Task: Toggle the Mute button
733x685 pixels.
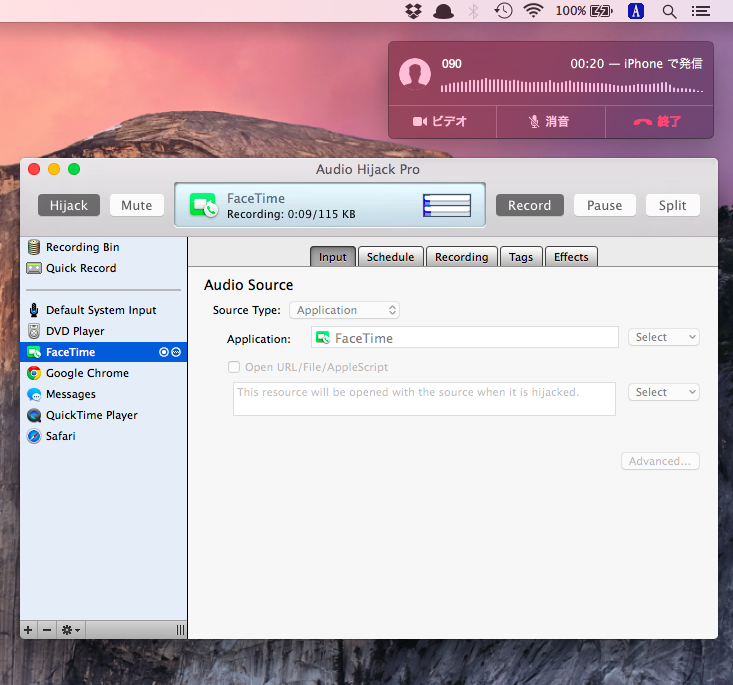Action: click(137, 205)
